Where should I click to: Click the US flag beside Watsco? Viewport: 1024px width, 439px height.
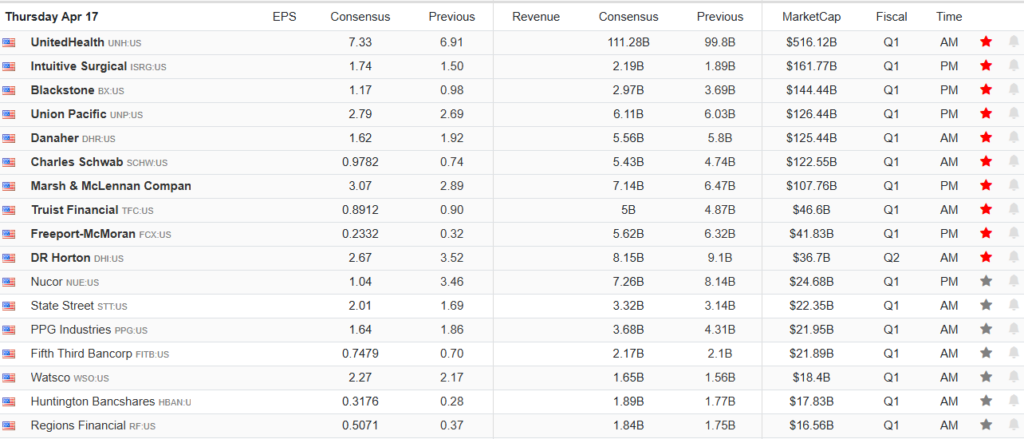pyautogui.click(x=9, y=378)
